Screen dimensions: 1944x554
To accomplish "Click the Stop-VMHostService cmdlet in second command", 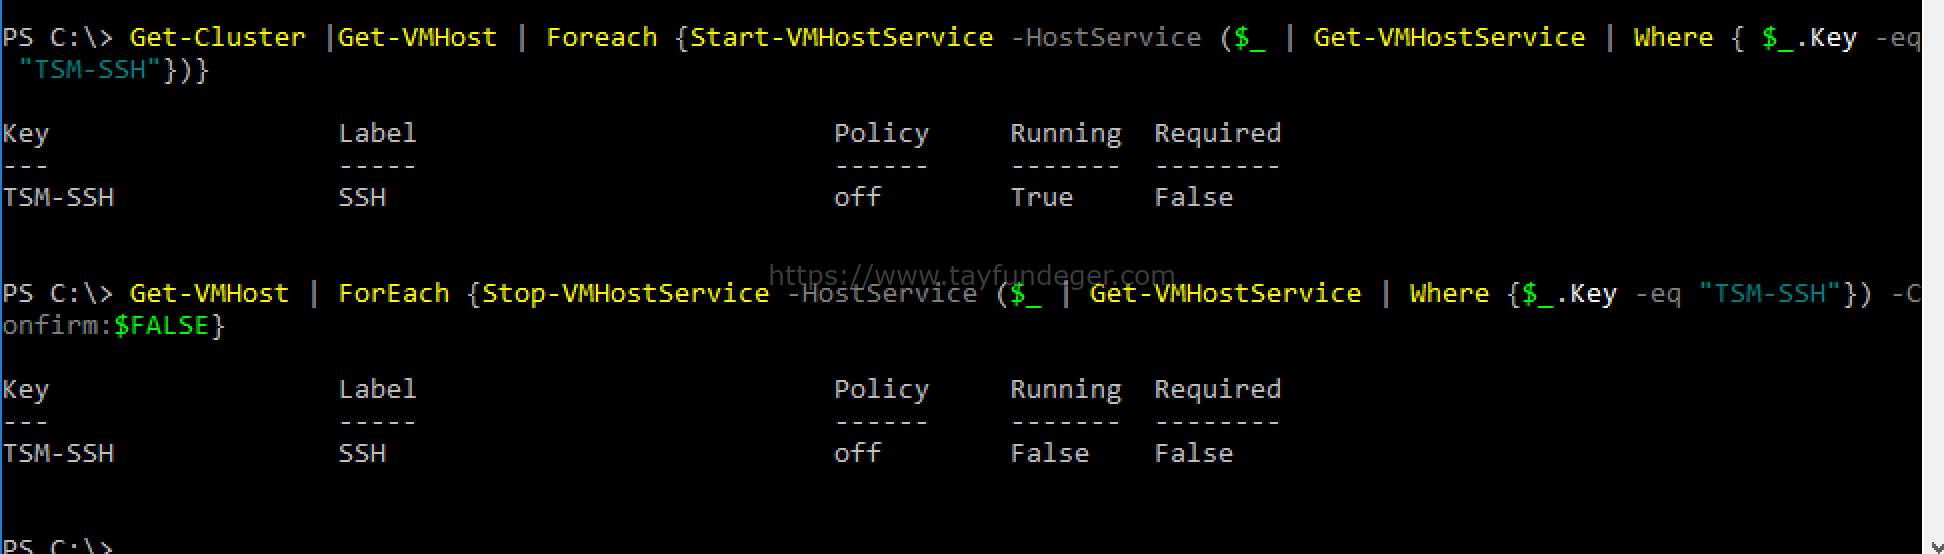I will pos(626,293).
